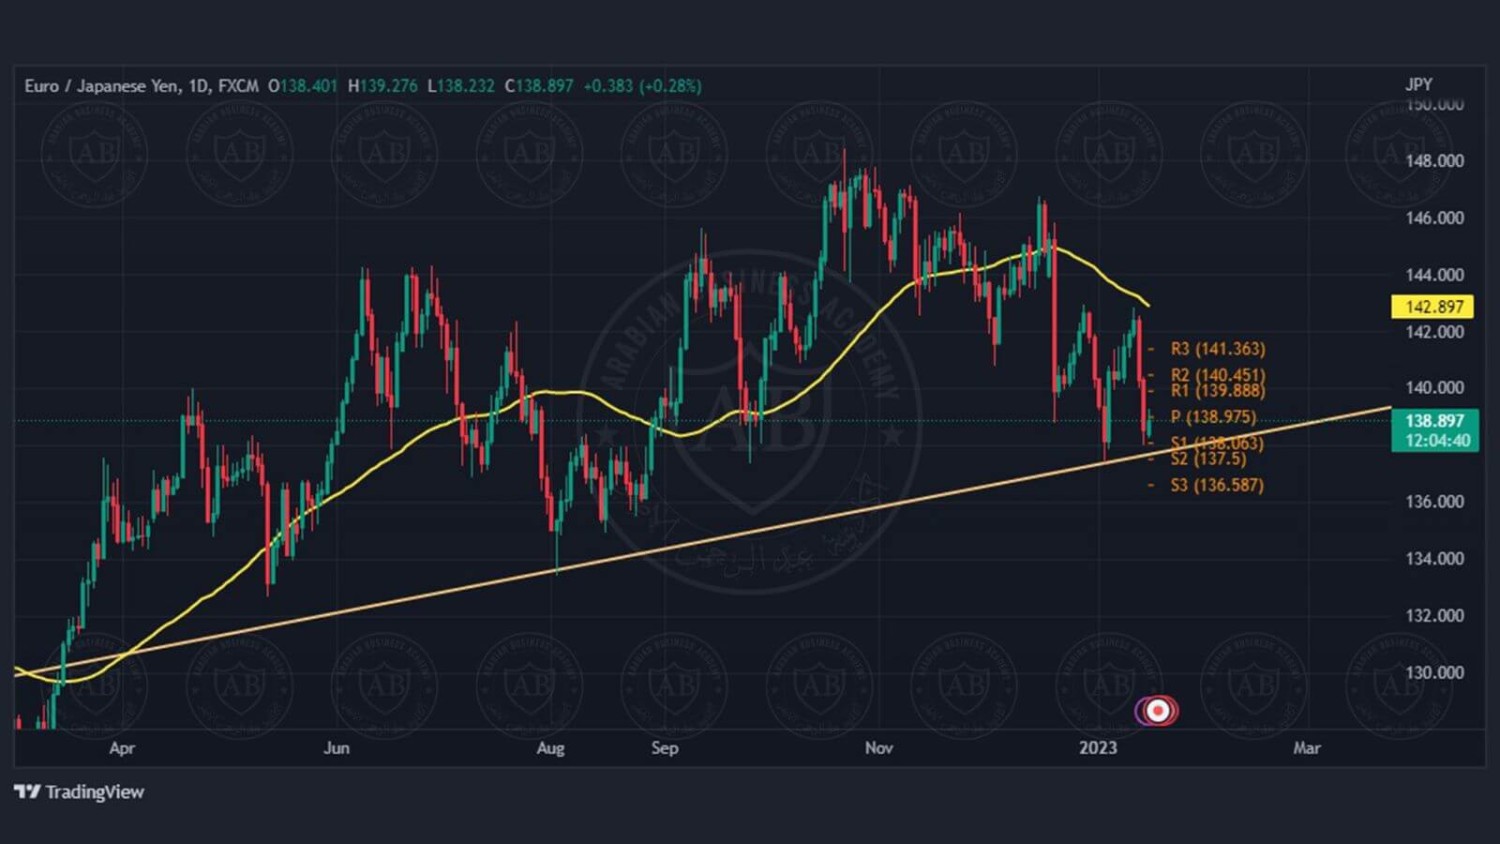
Task: Click the 2023 label on time axis
Action: click(x=1098, y=748)
